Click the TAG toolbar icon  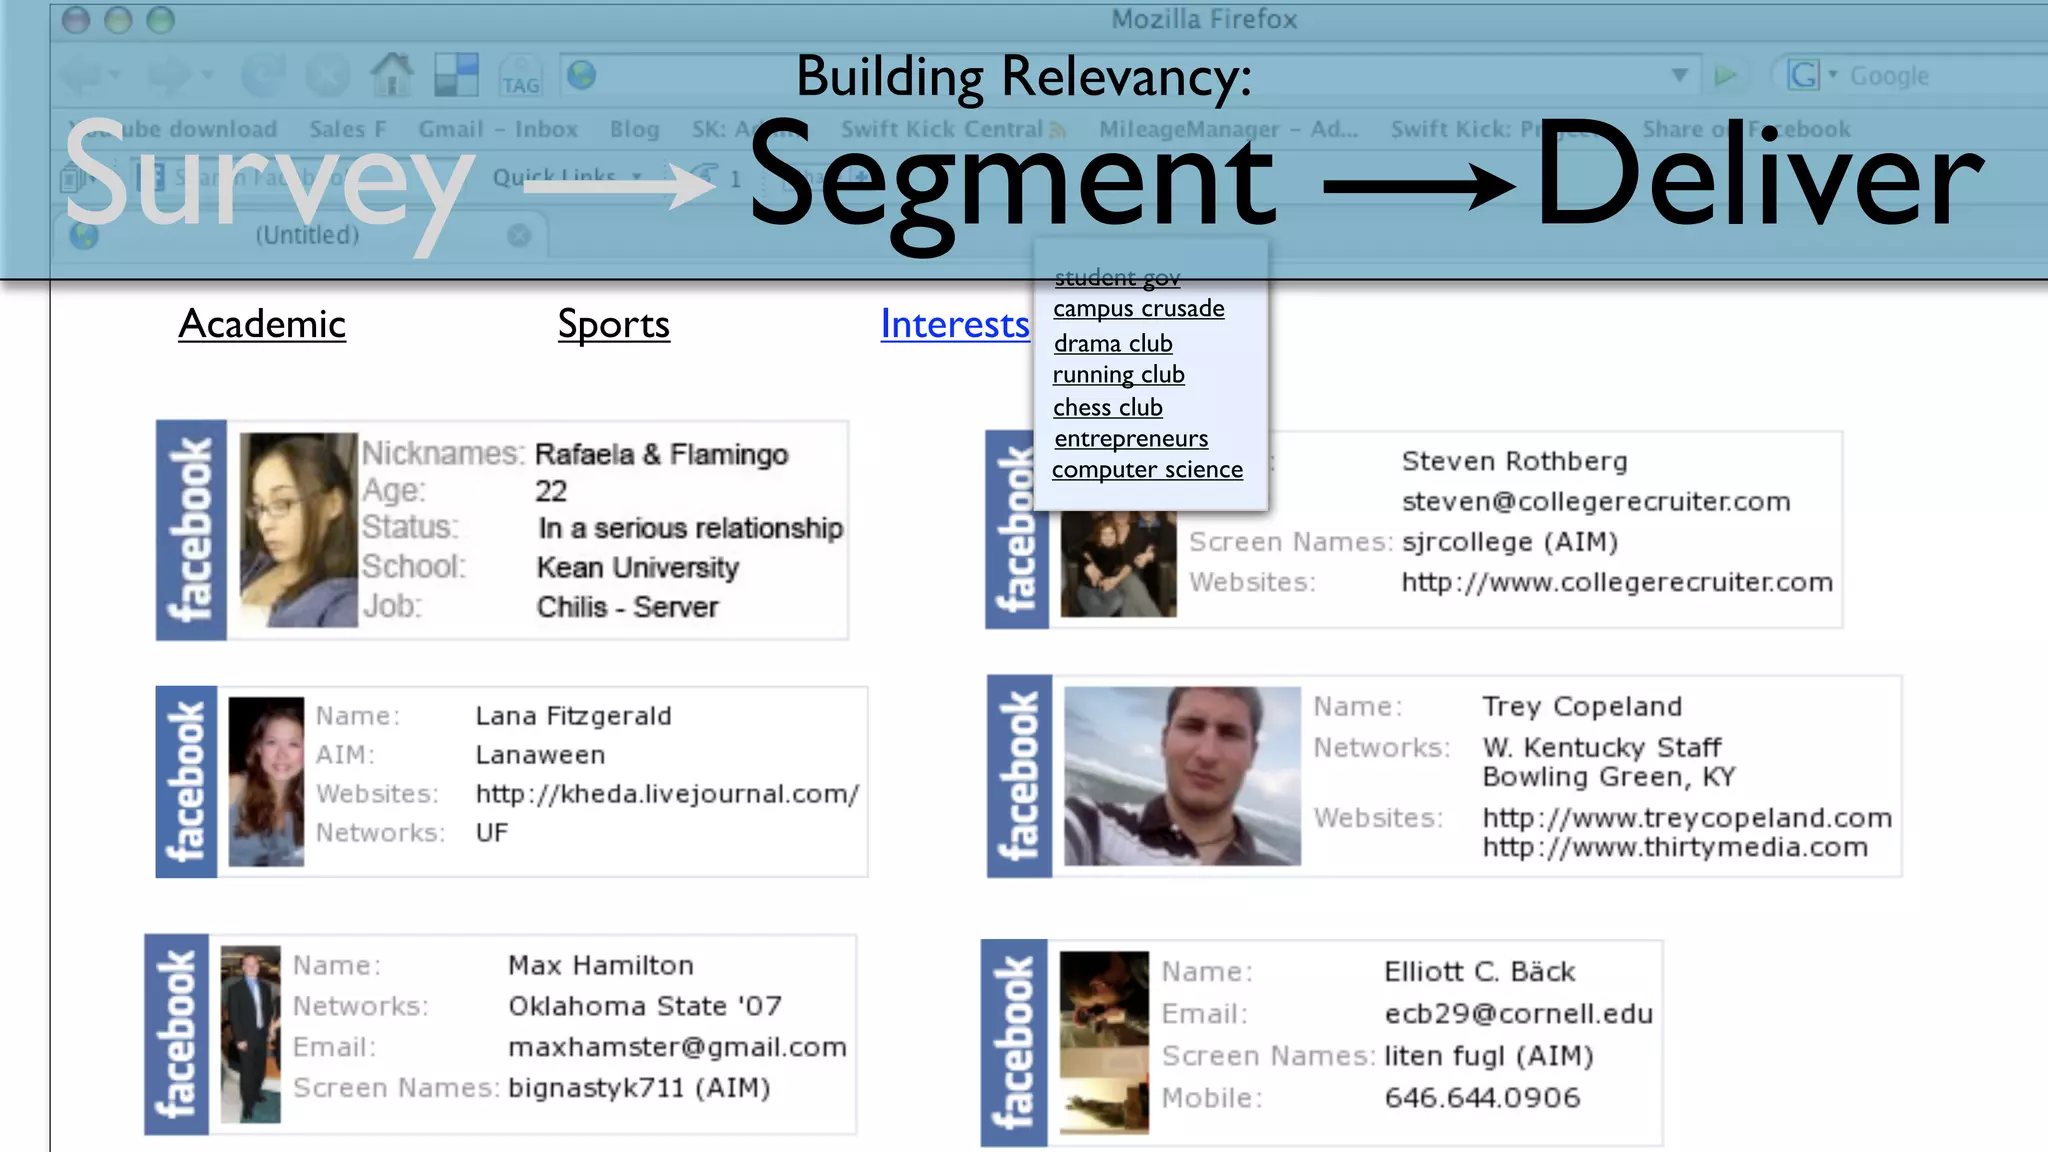pos(520,76)
